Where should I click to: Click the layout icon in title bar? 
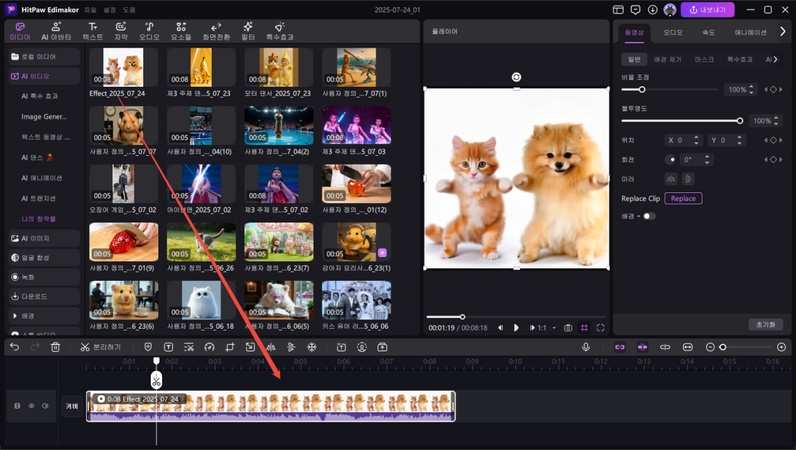point(618,10)
